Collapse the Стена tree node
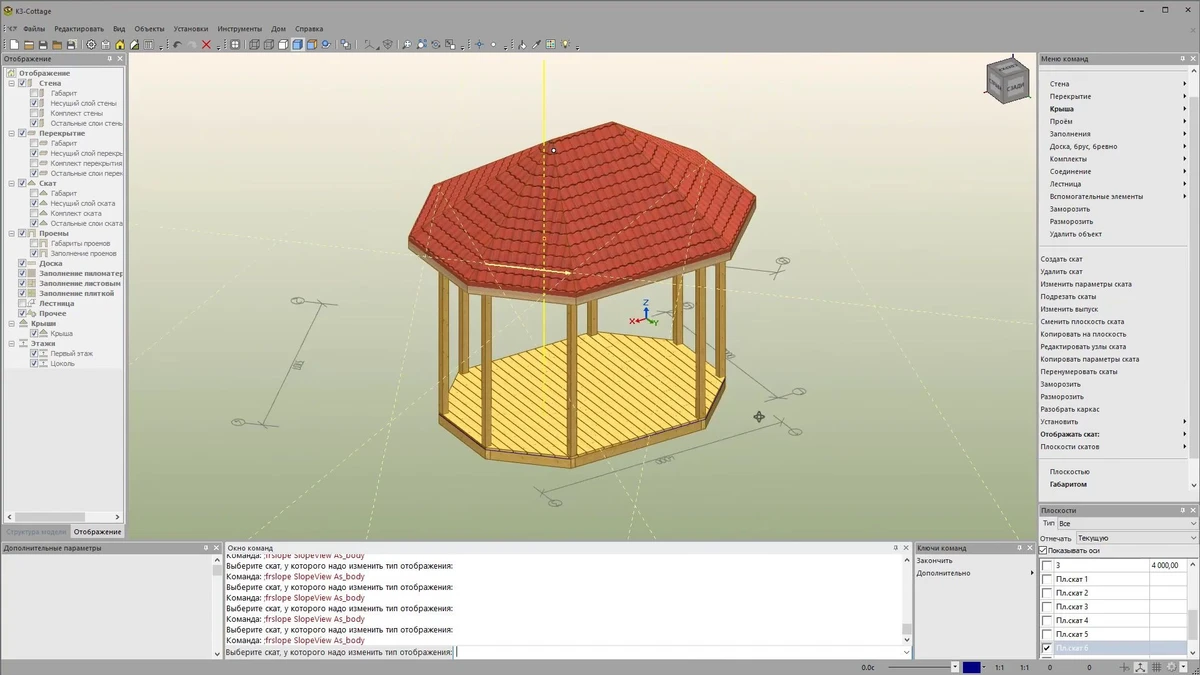This screenshot has height=675, width=1200. [x=12, y=83]
